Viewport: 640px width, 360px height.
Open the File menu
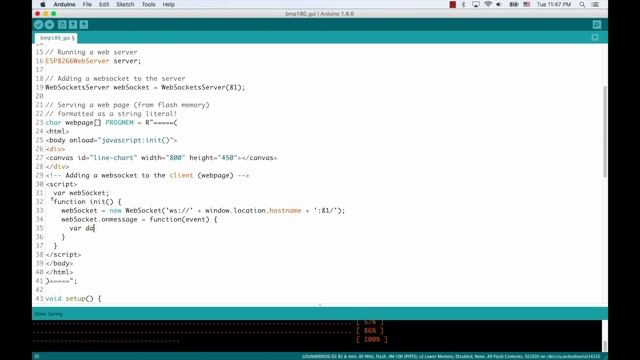(87, 4)
